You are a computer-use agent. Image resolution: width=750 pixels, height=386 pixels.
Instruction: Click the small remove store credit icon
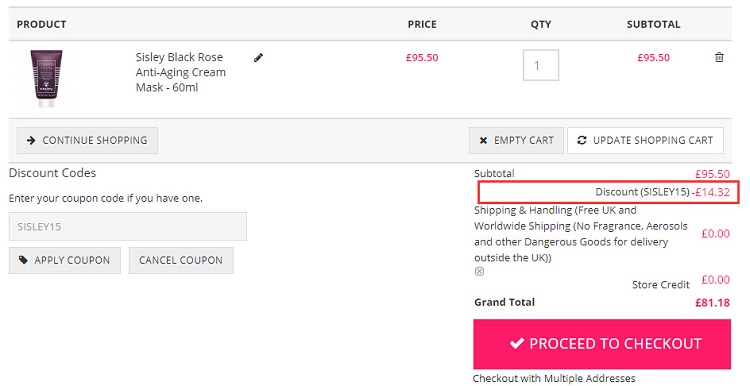(479, 271)
